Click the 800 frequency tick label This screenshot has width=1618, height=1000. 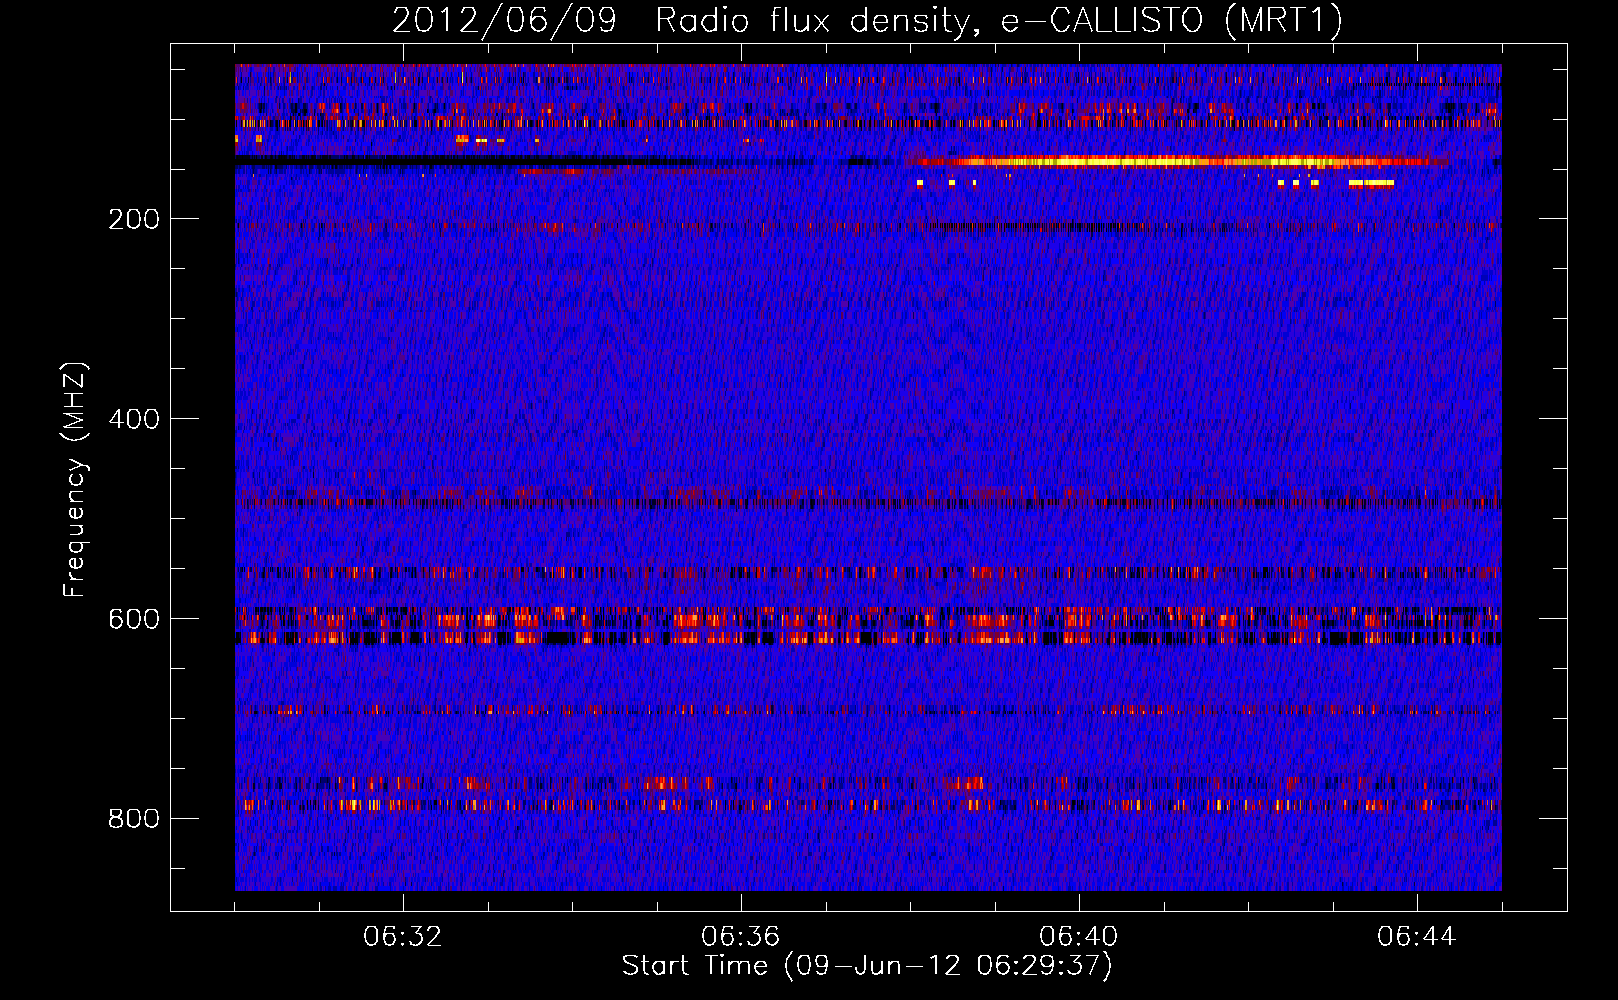134,819
